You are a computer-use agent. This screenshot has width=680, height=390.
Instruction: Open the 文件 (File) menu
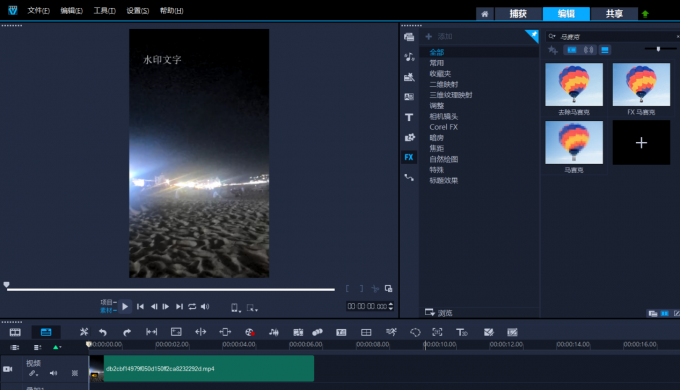(x=39, y=10)
